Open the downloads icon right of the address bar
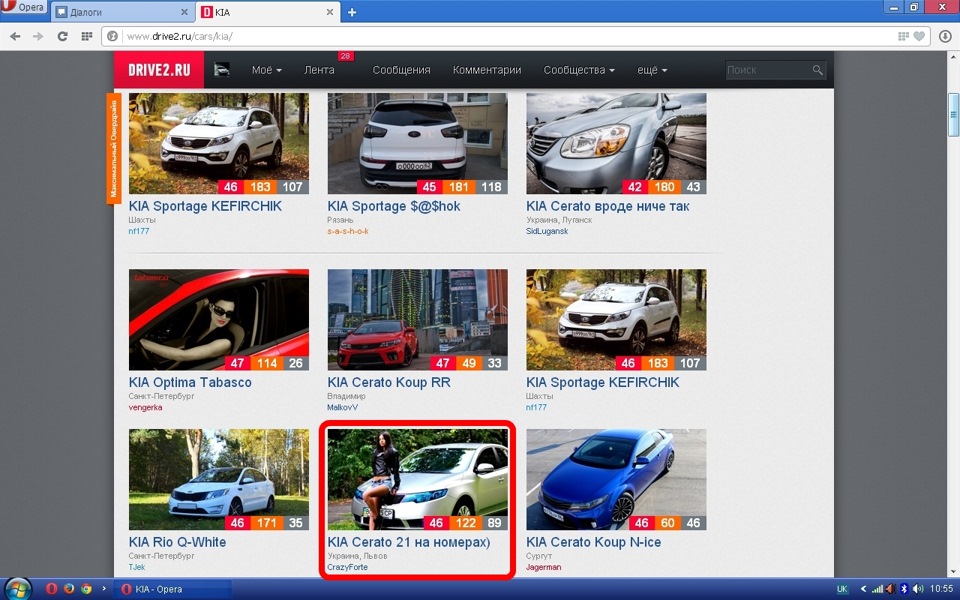This screenshot has width=960, height=600. pyautogui.click(x=945, y=37)
